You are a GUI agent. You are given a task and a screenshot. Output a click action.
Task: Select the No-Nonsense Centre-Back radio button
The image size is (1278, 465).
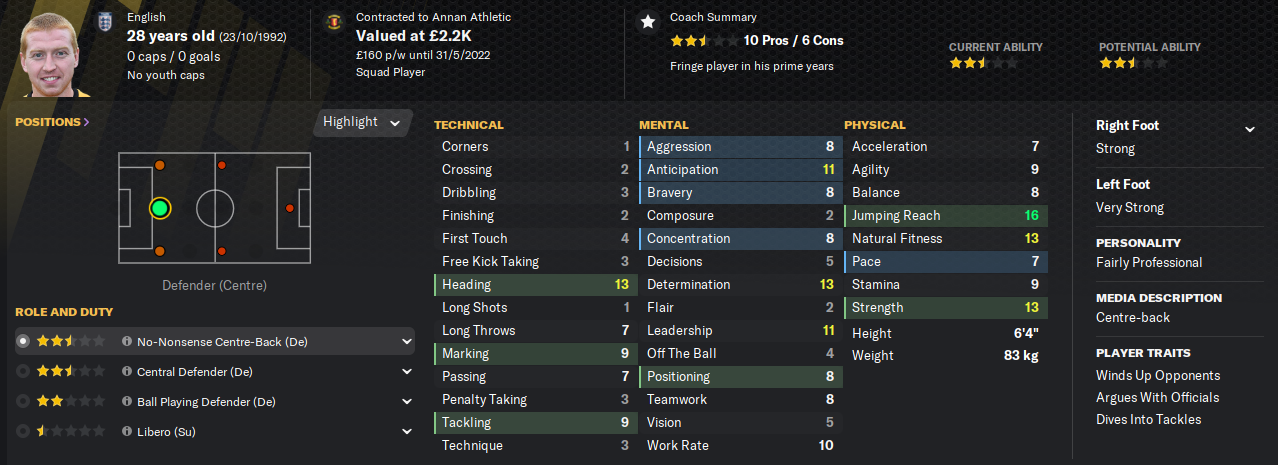click(x=23, y=342)
